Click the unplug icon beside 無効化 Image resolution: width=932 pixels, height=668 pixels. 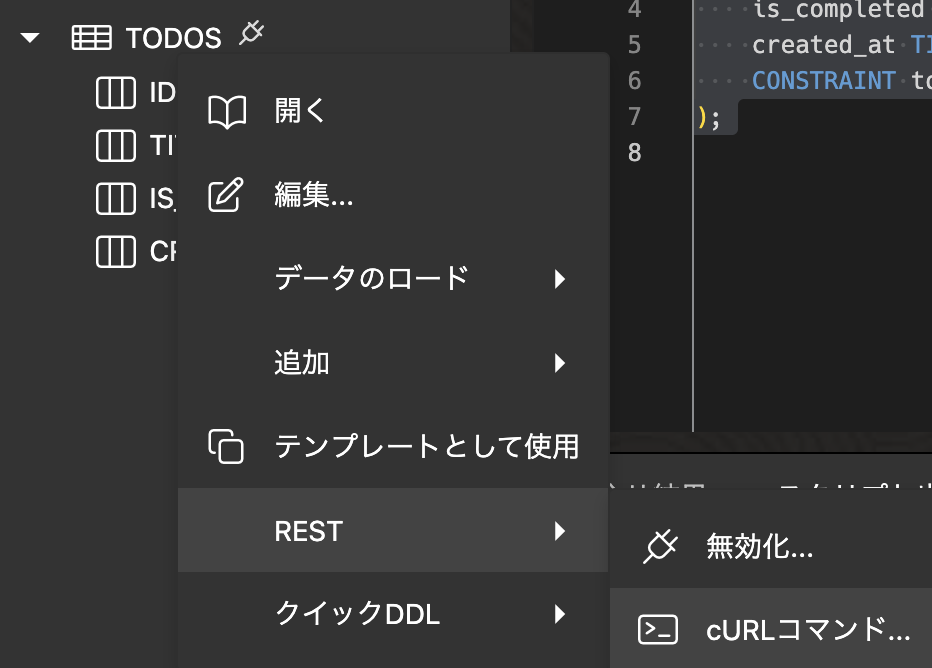(x=659, y=546)
